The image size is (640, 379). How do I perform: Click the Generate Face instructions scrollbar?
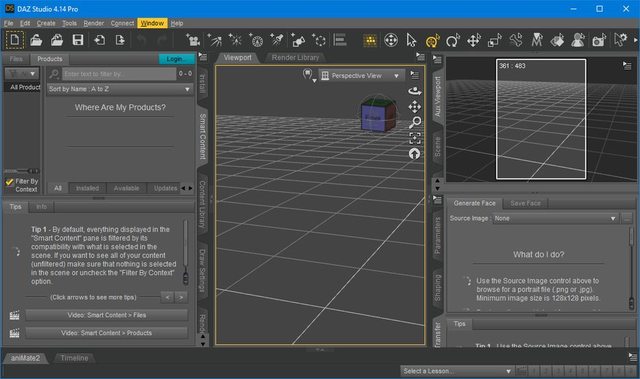tap(631, 268)
